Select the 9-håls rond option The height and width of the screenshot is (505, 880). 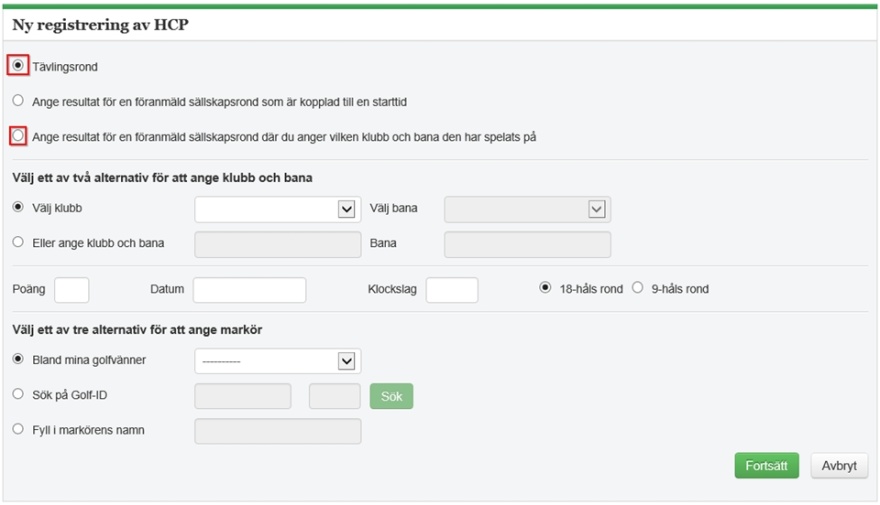pos(638,287)
